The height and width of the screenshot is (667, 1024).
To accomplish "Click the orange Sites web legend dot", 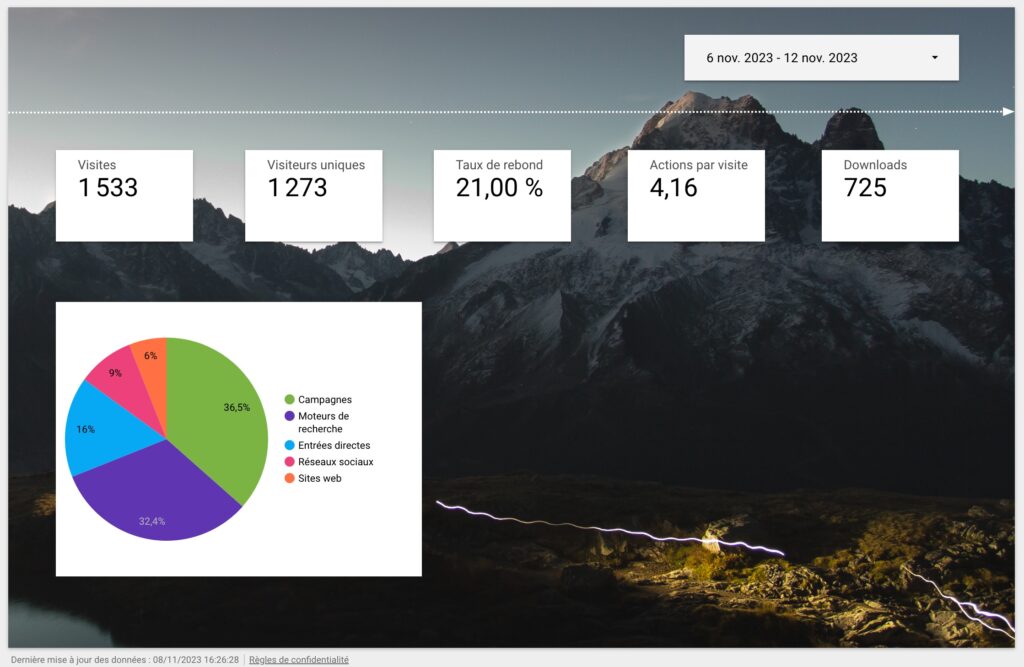I will 290,478.
